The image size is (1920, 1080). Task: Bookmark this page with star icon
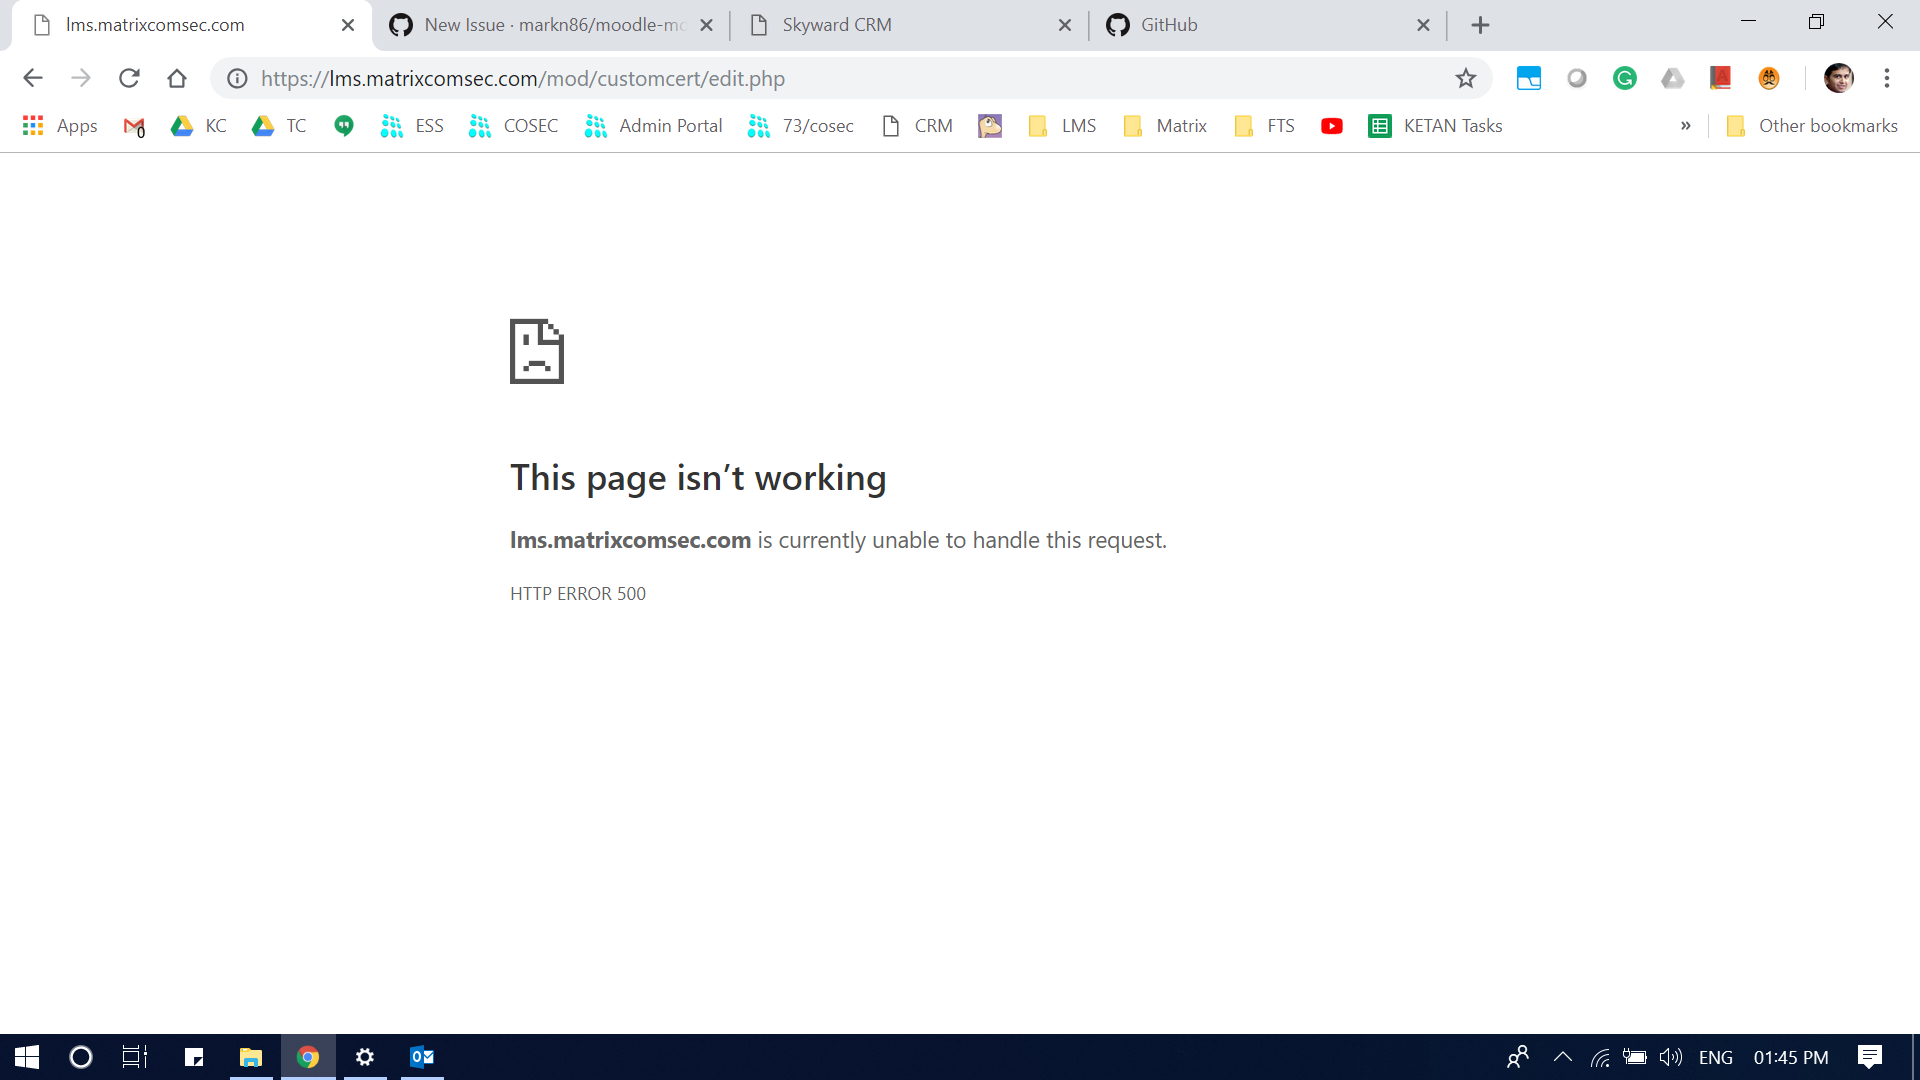(1465, 78)
